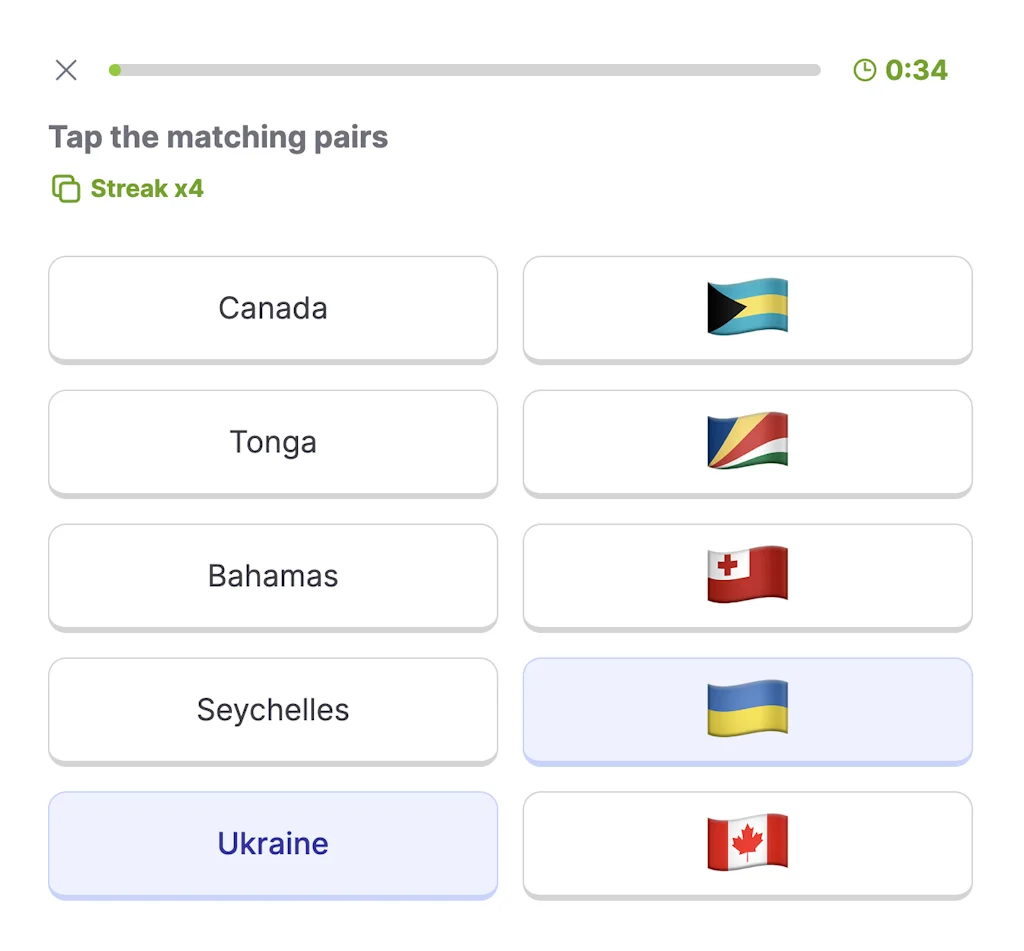Click the 0:34 countdown timer

tap(920, 70)
